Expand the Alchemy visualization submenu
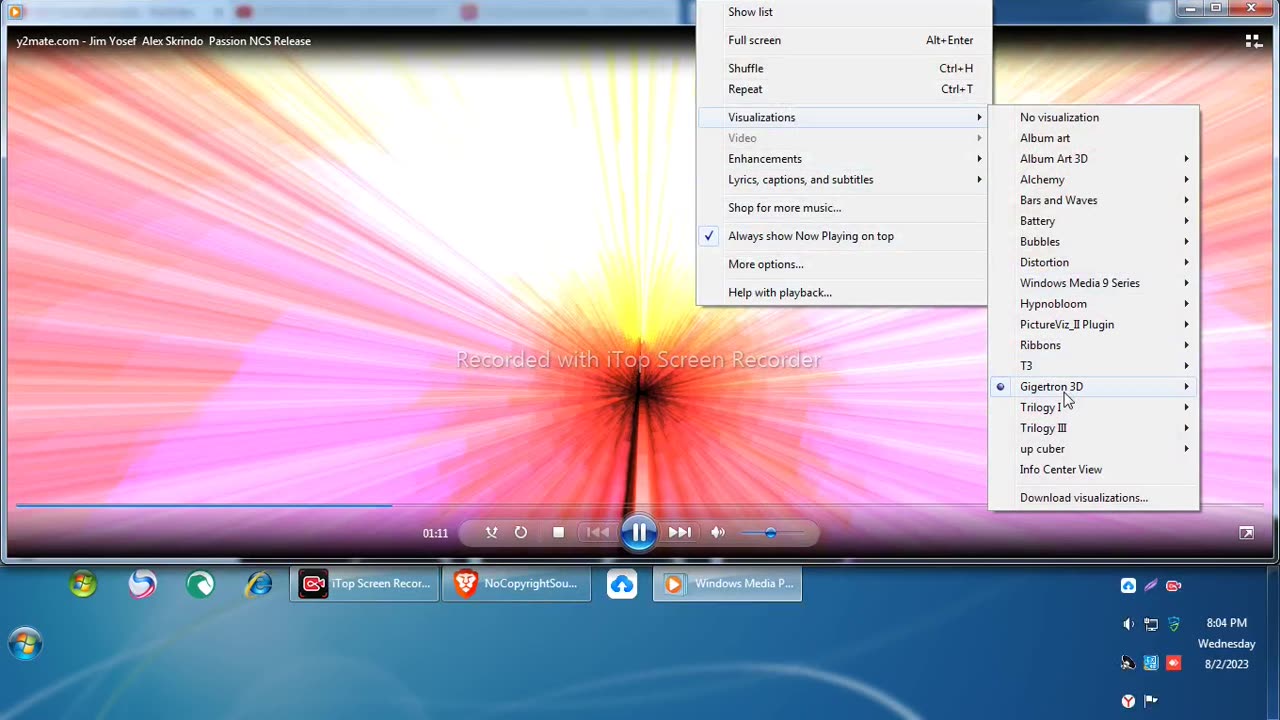This screenshot has width=1280, height=720. [1094, 180]
